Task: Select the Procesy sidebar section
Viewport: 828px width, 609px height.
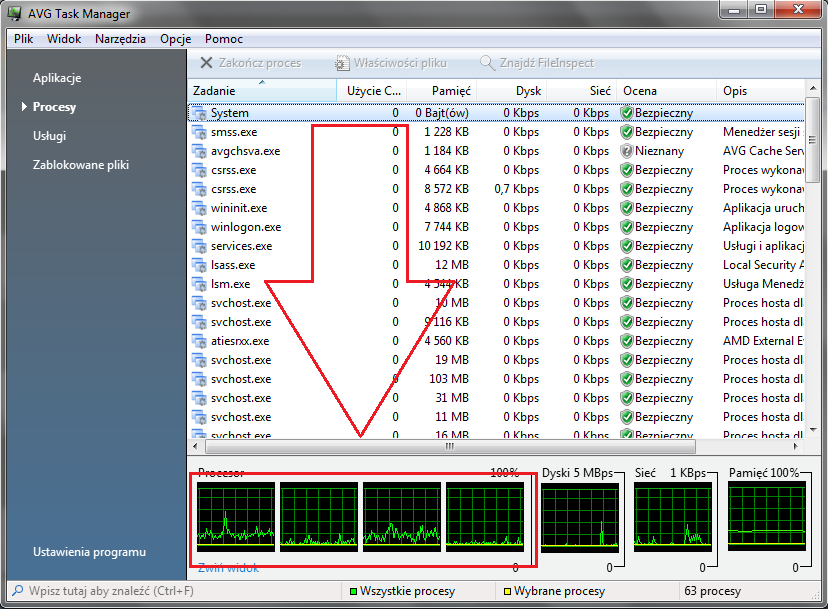Action: tap(54, 107)
